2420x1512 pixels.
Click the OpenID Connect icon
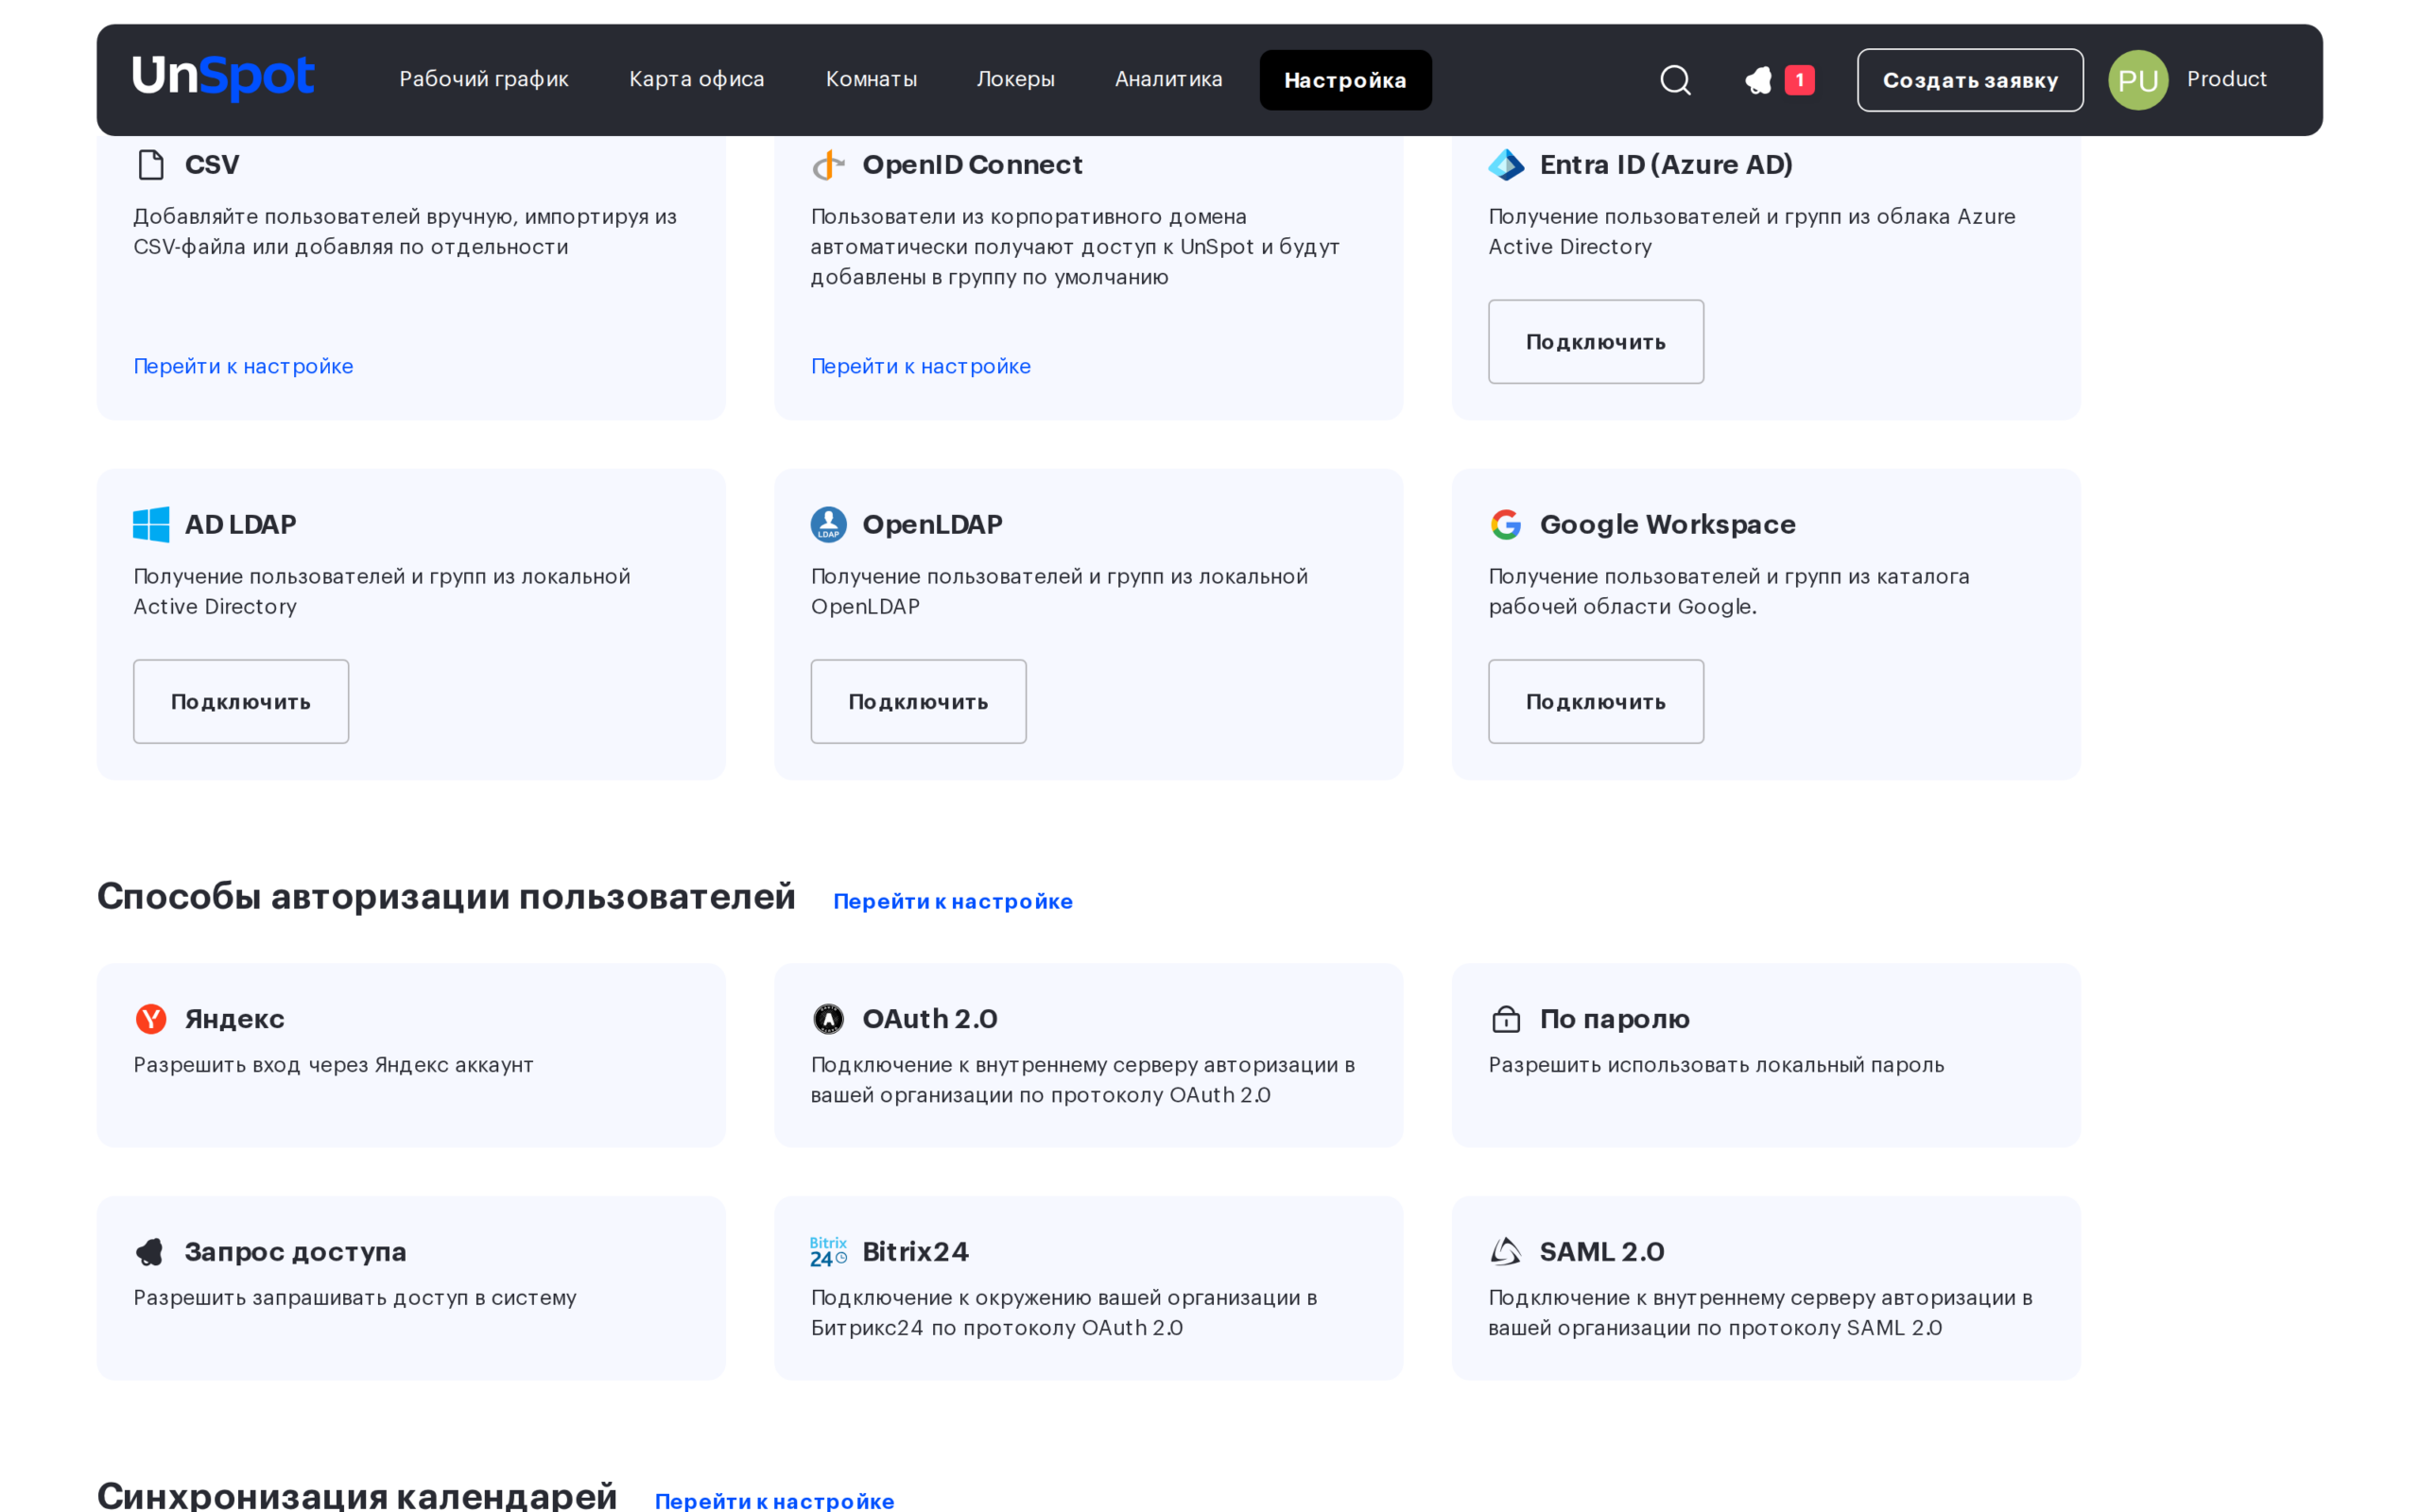[x=828, y=164]
